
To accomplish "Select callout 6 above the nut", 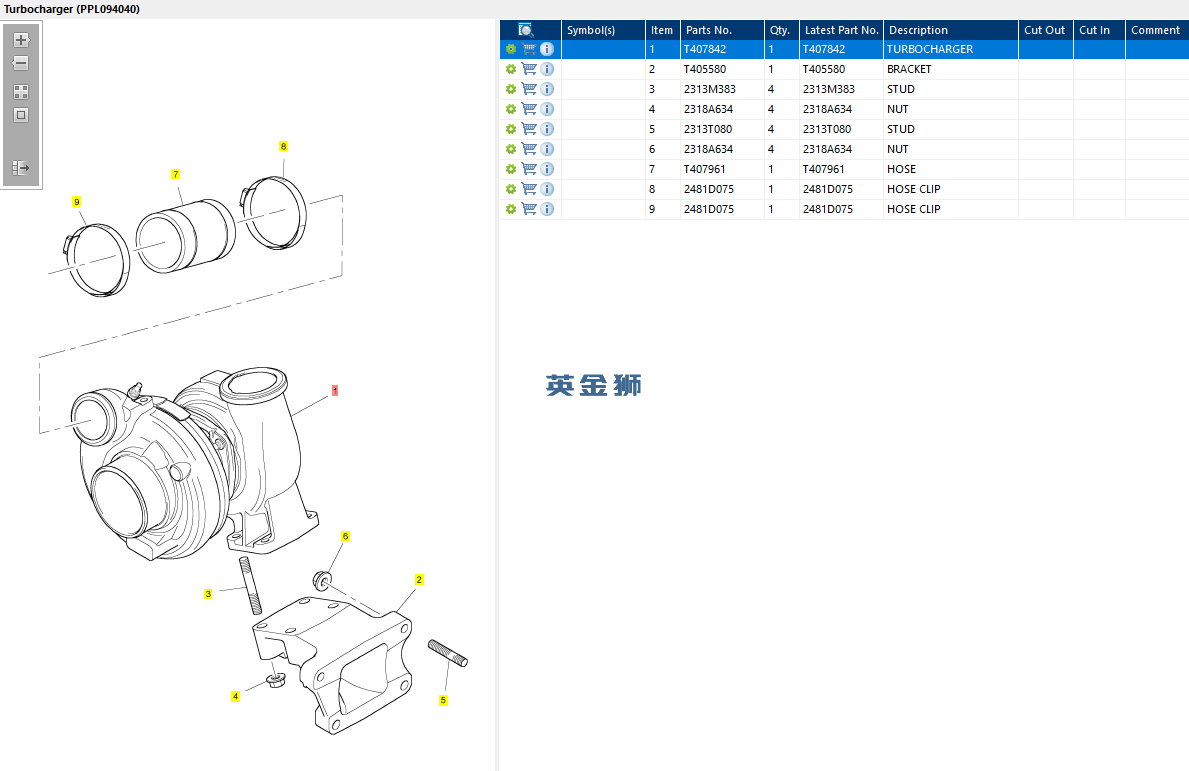I will tap(345, 536).
